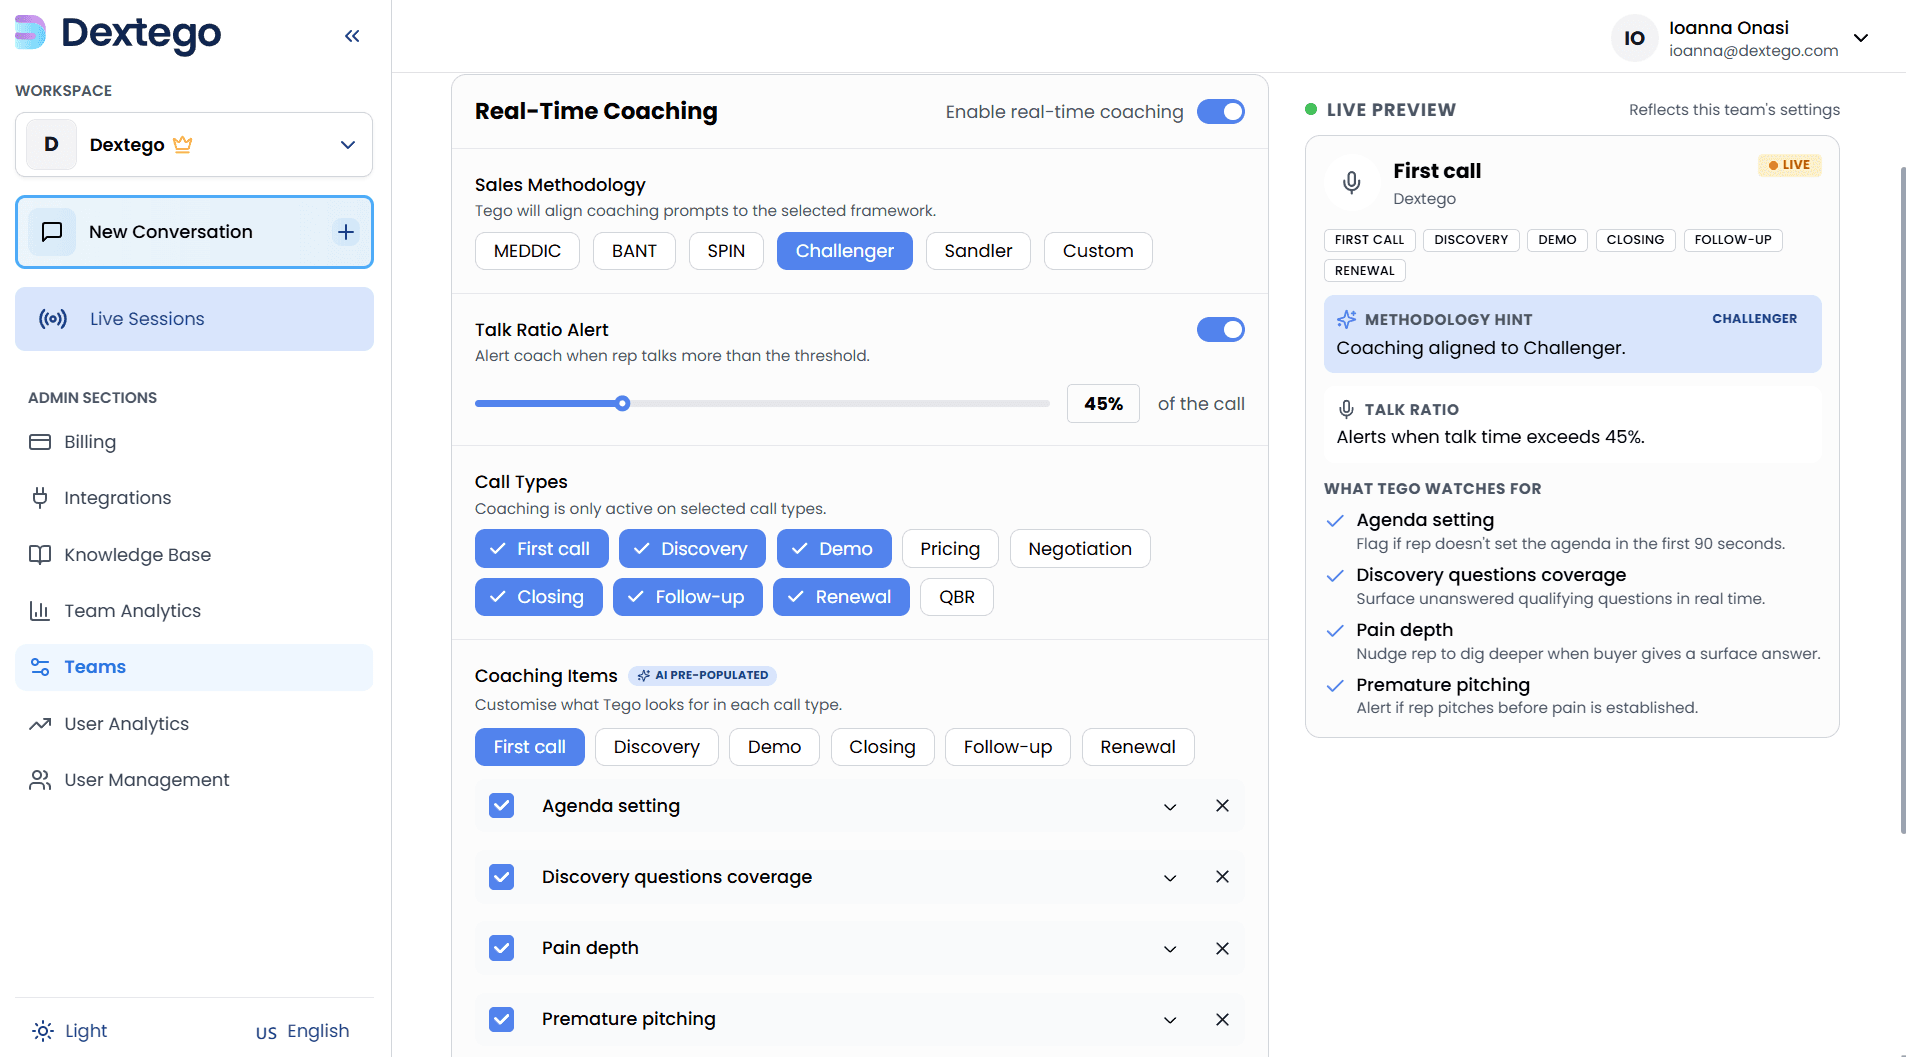Expand the Premature pitching item chevron

point(1170,1020)
